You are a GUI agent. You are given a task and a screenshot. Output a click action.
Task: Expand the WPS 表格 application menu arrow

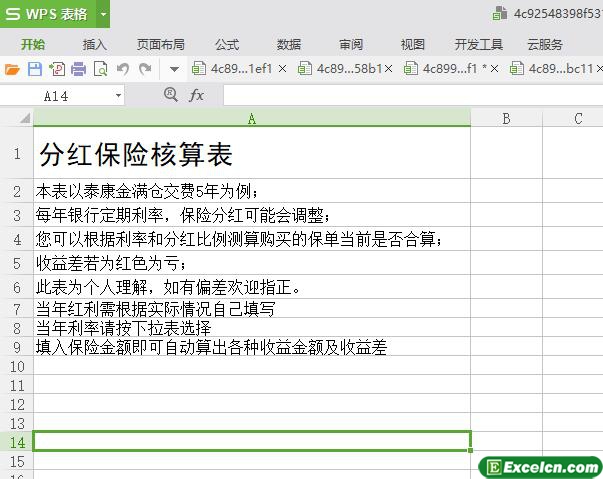point(103,14)
